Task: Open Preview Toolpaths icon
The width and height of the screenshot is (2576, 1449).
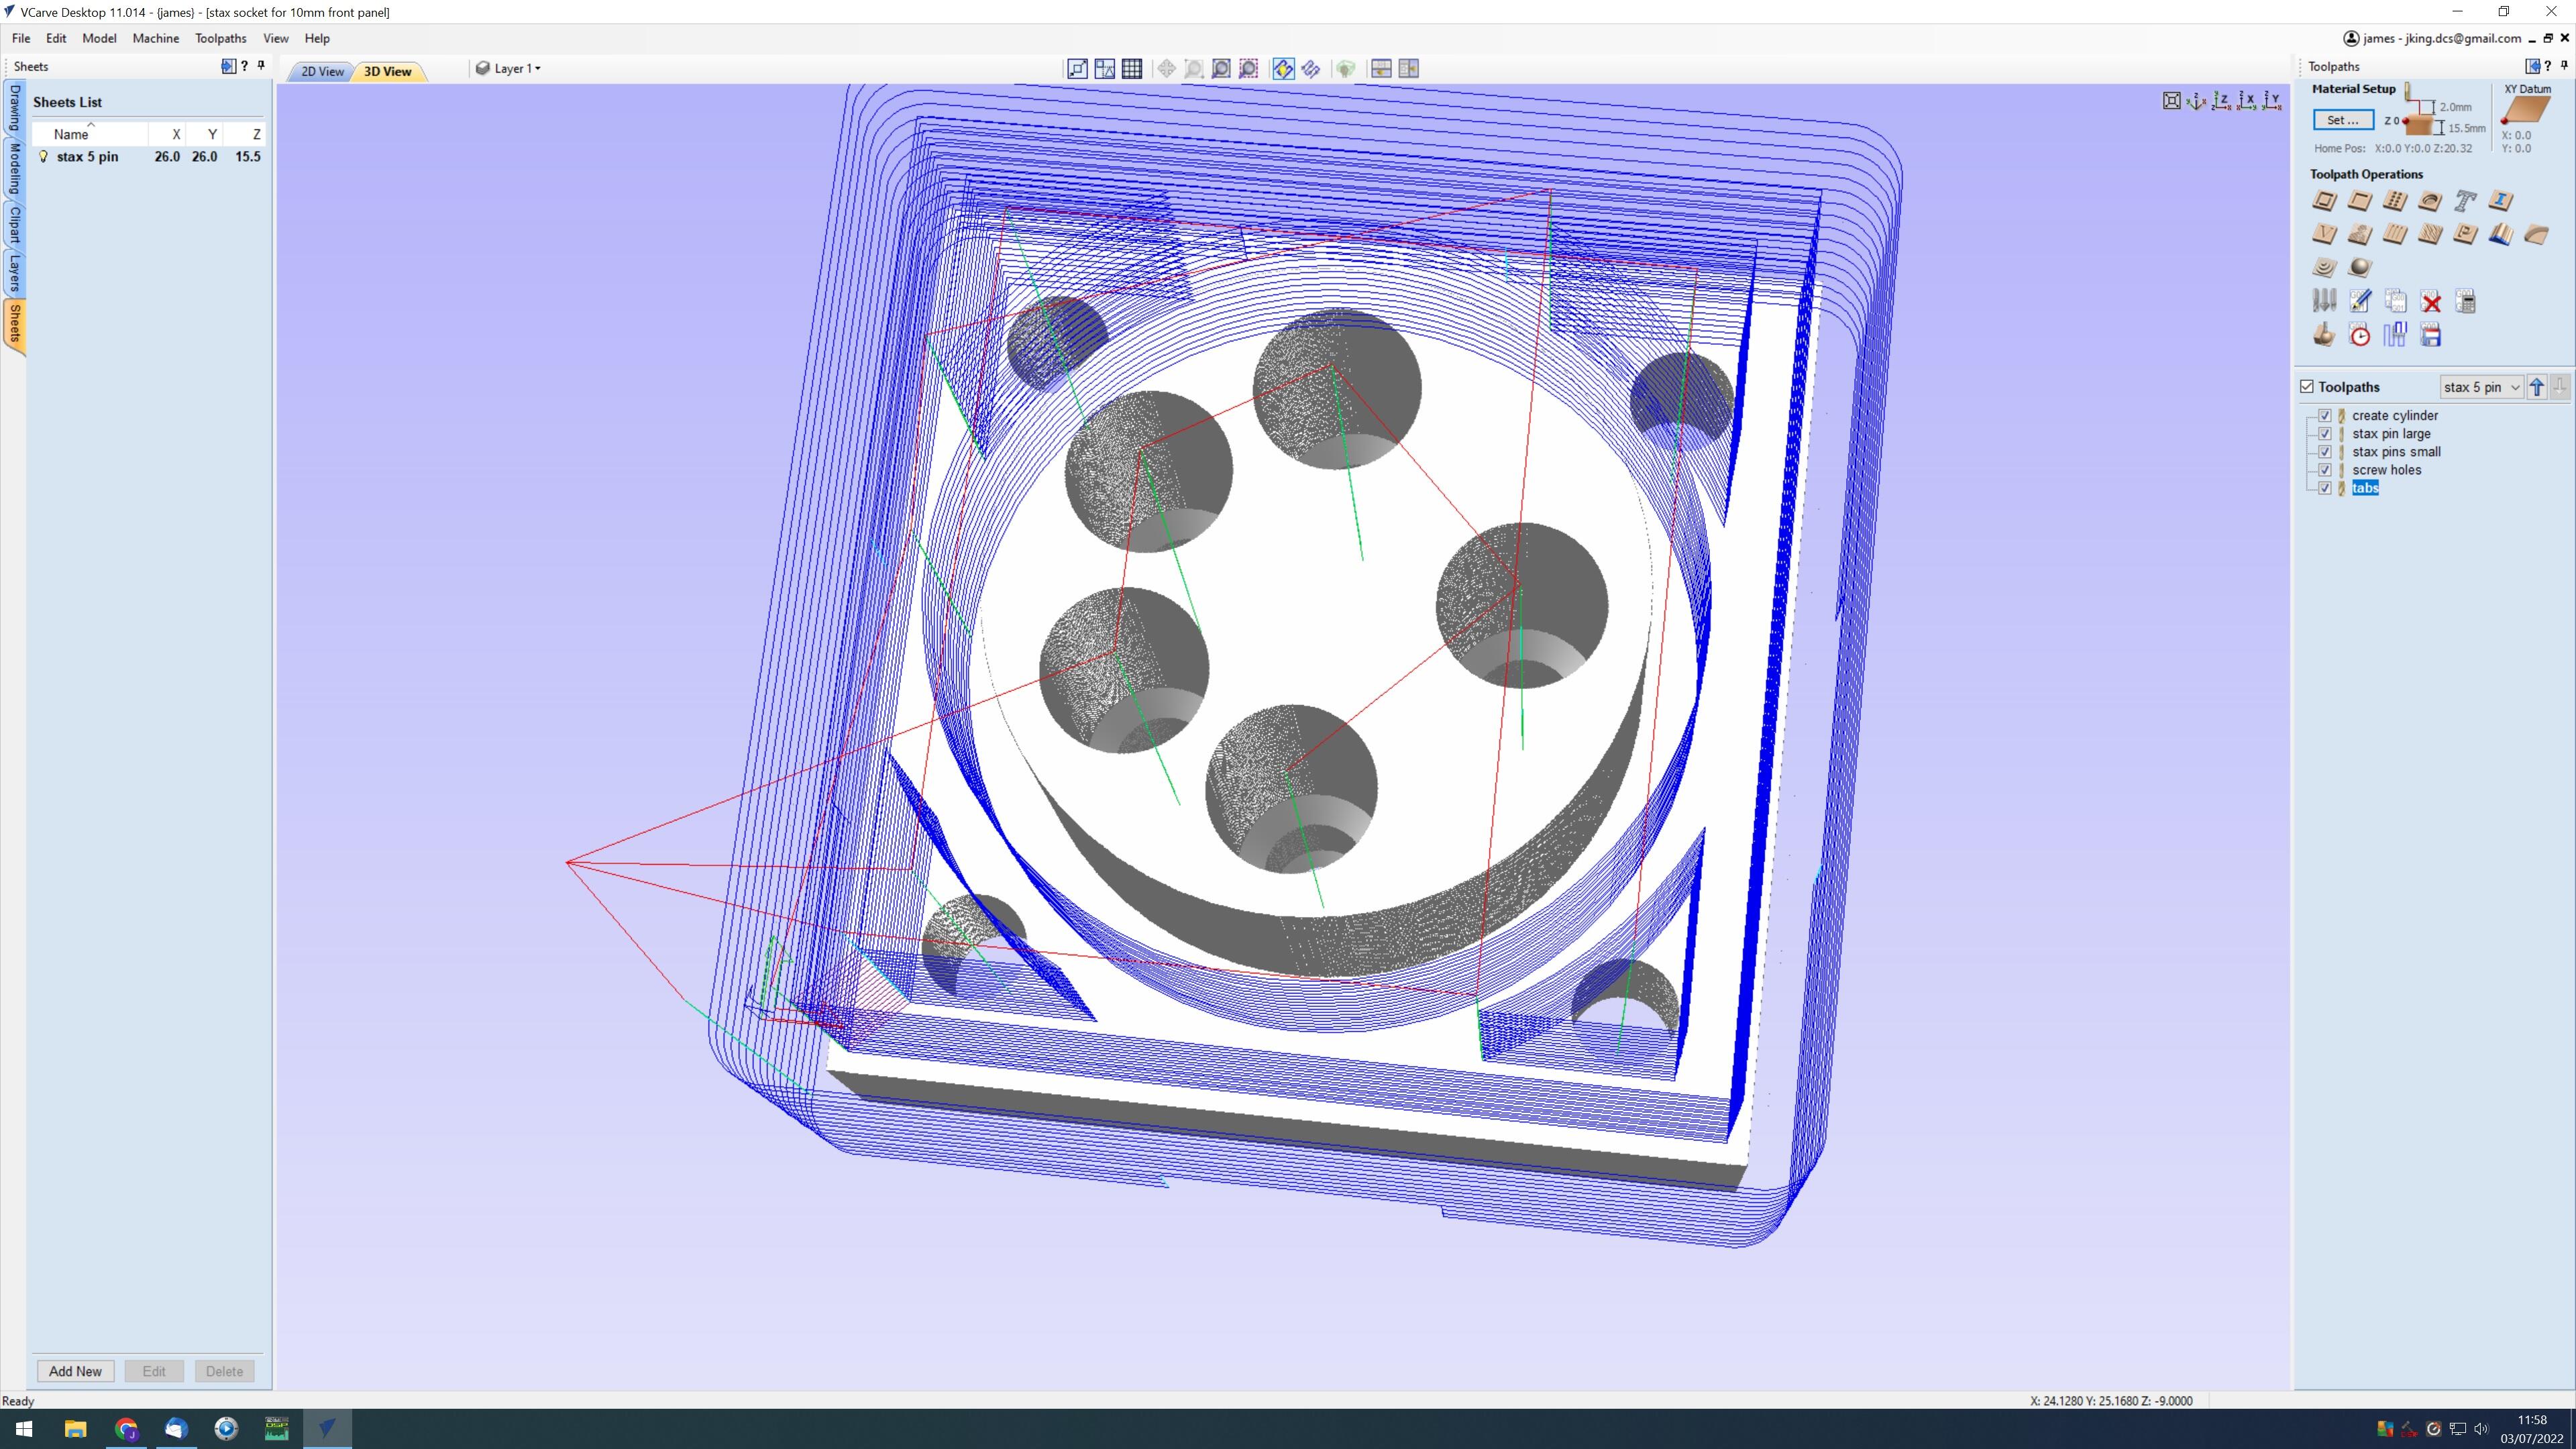Action: coord(2324,335)
